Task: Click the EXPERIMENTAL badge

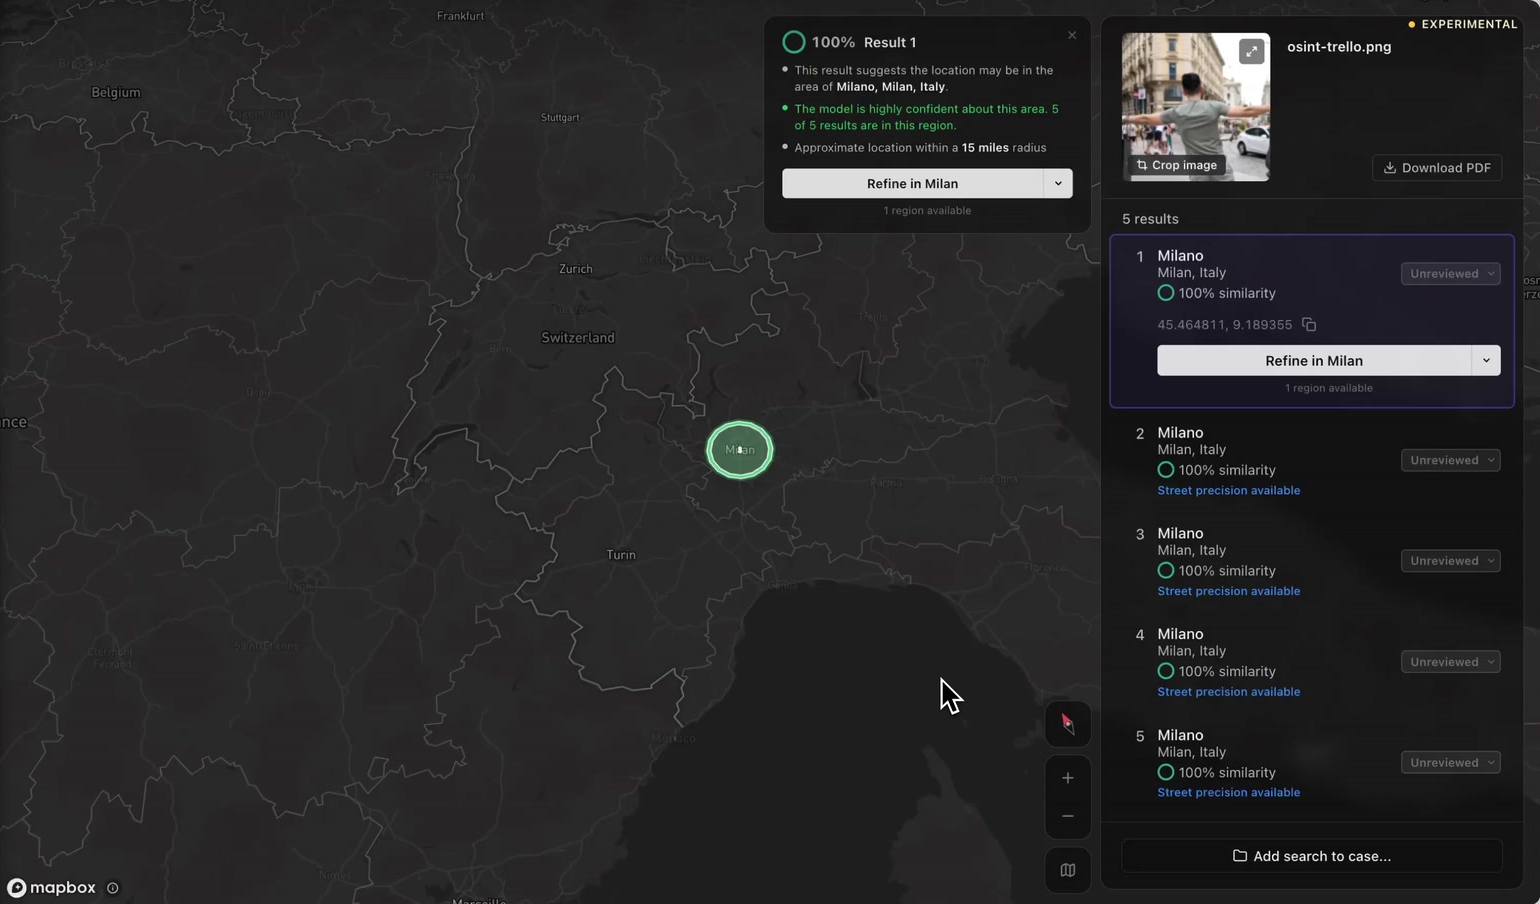Action: [1463, 24]
